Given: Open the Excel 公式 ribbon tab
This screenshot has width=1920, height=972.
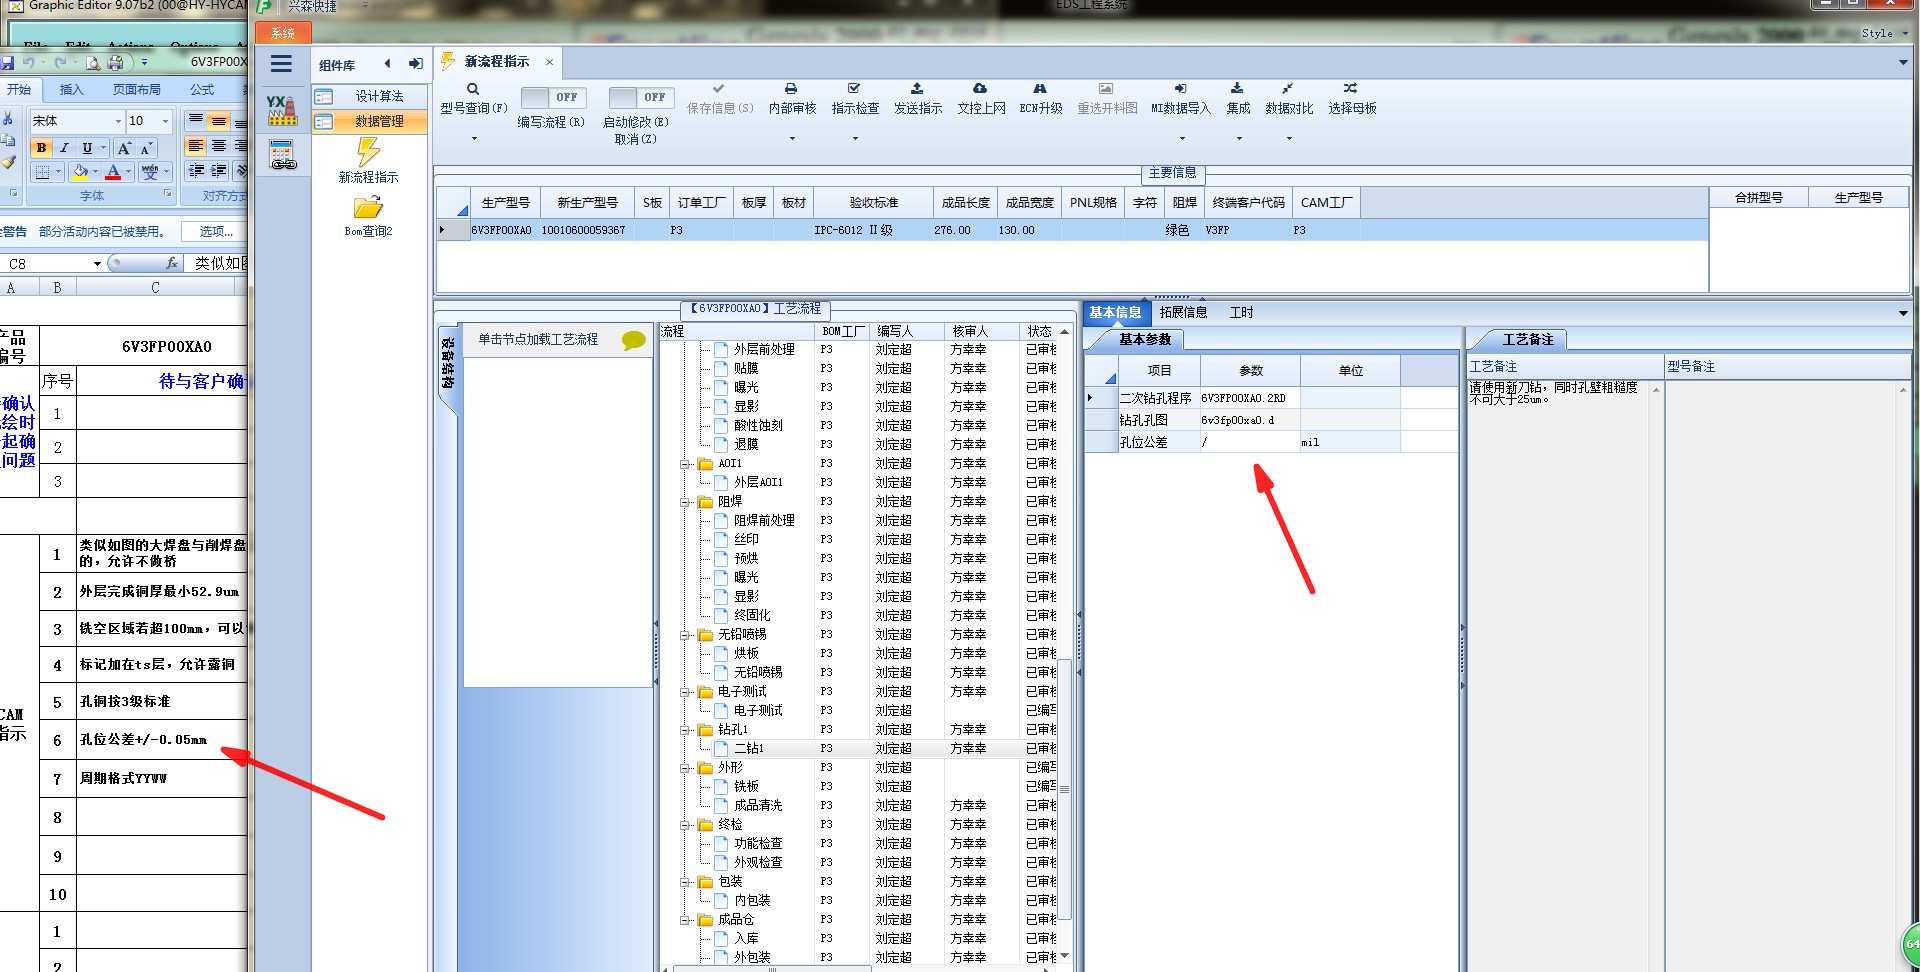Looking at the screenshot, I should click(202, 89).
